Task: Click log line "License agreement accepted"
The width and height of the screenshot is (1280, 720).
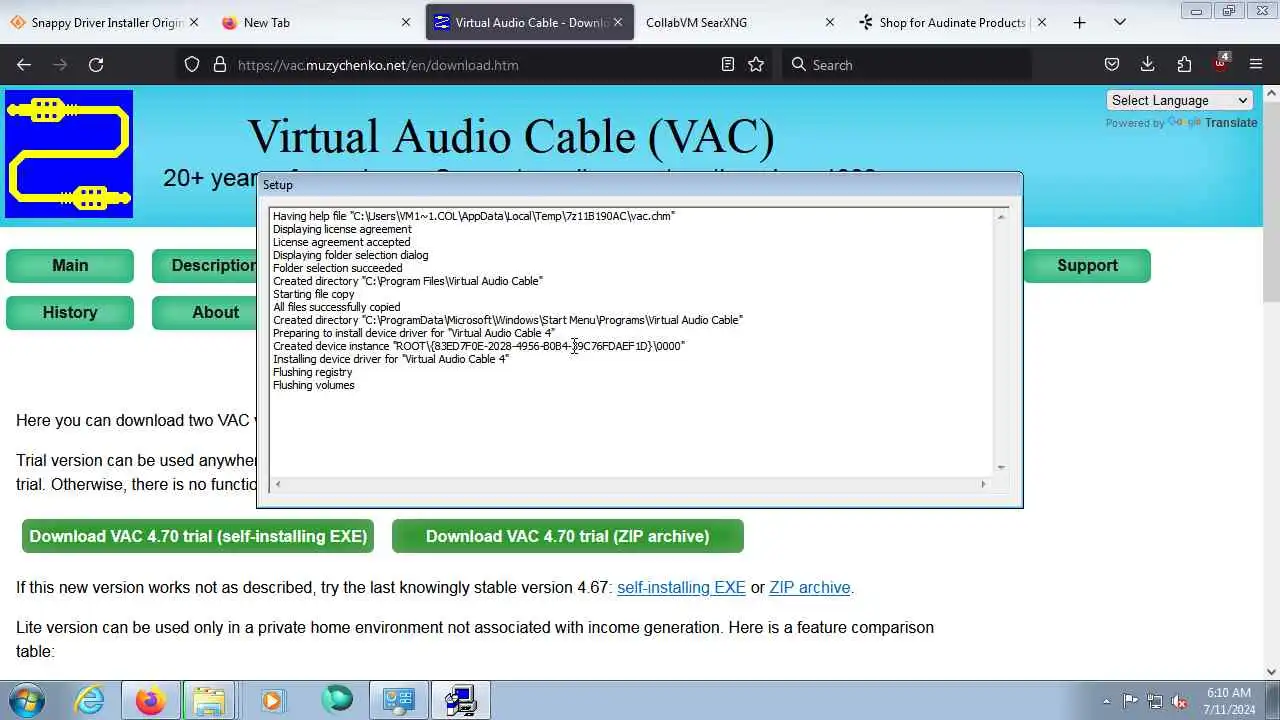Action: point(342,242)
